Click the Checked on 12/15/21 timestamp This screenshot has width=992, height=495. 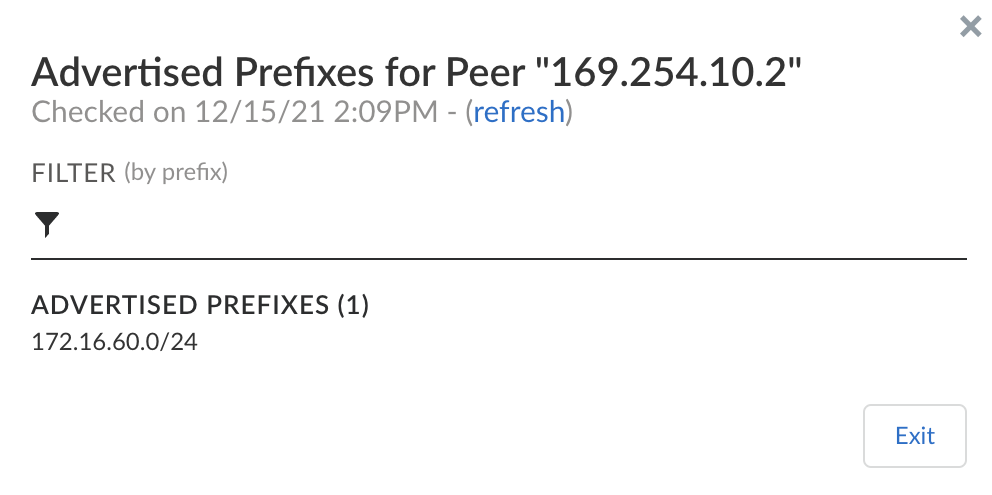pyautogui.click(x=235, y=112)
